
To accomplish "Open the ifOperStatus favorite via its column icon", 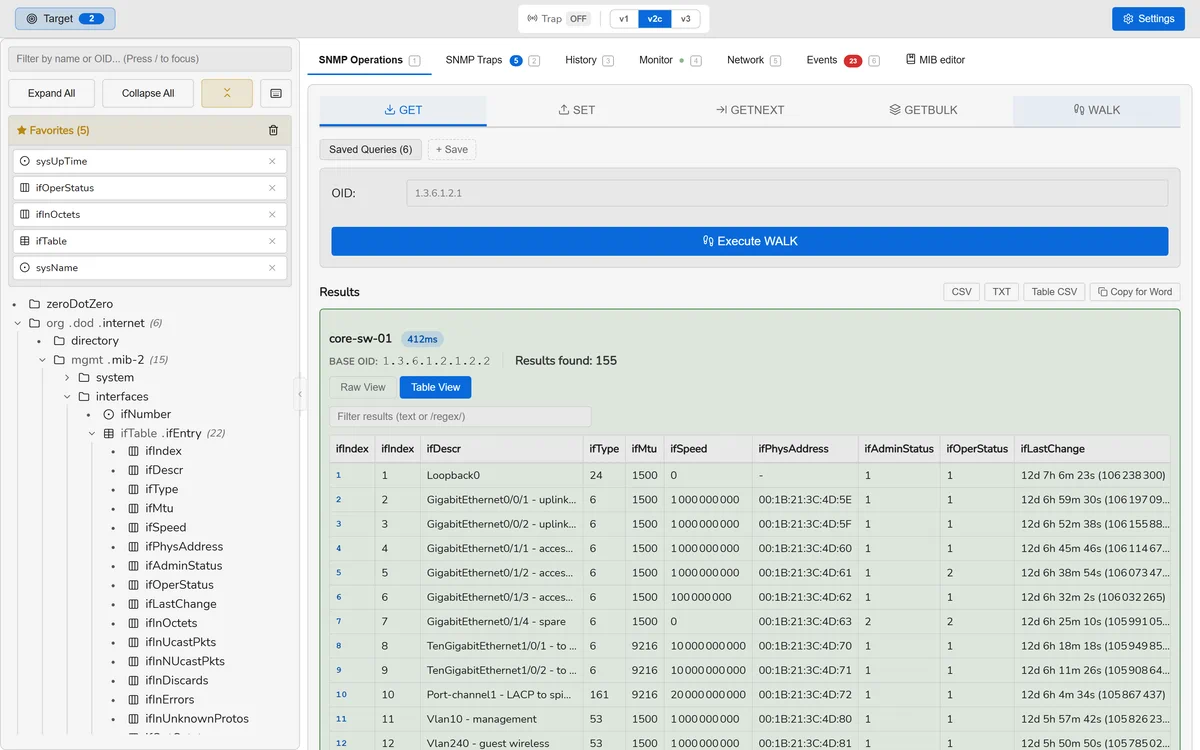I will (25, 188).
